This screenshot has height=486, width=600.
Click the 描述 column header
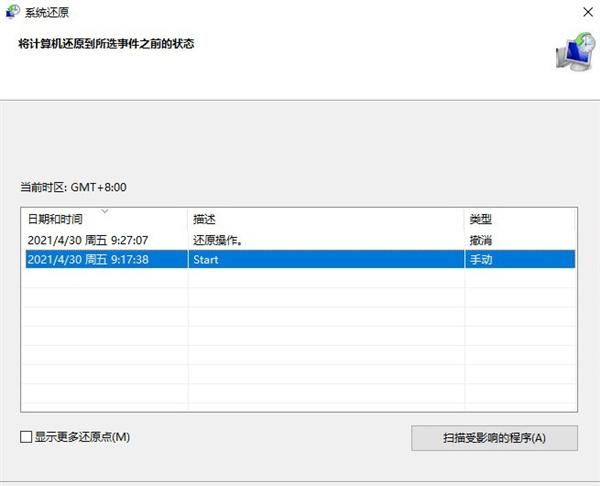326,219
